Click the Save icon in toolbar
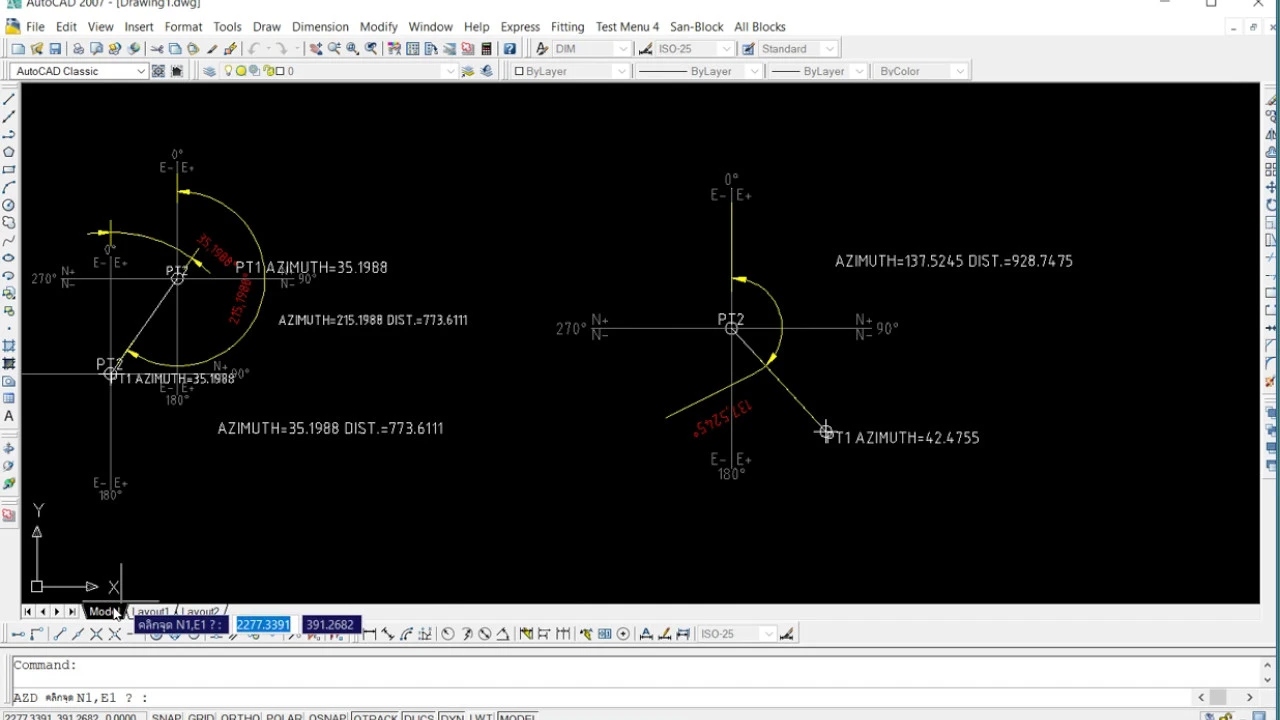The width and height of the screenshot is (1280, 720). tap(55, 49)
